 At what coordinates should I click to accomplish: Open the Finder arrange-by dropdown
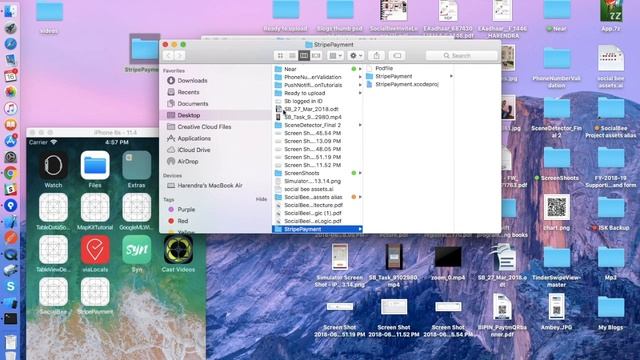(x=336, y=56)
